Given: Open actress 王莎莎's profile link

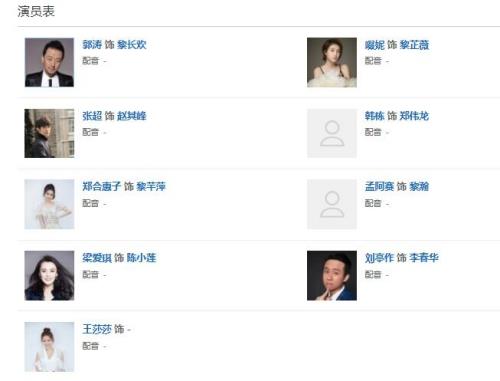Looking at the screenshot, I should pyautogui.click(x=97, y=329).
